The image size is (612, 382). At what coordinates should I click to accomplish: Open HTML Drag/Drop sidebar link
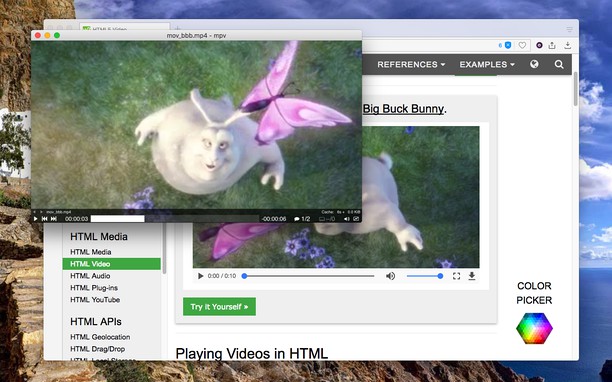(x=98, y=349)
